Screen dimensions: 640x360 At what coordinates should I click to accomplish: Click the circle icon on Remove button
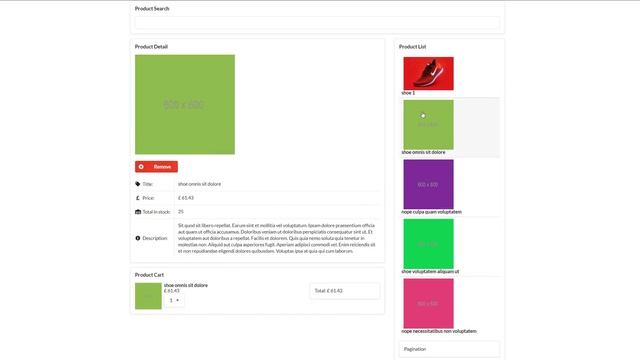(x=141, y=167)
